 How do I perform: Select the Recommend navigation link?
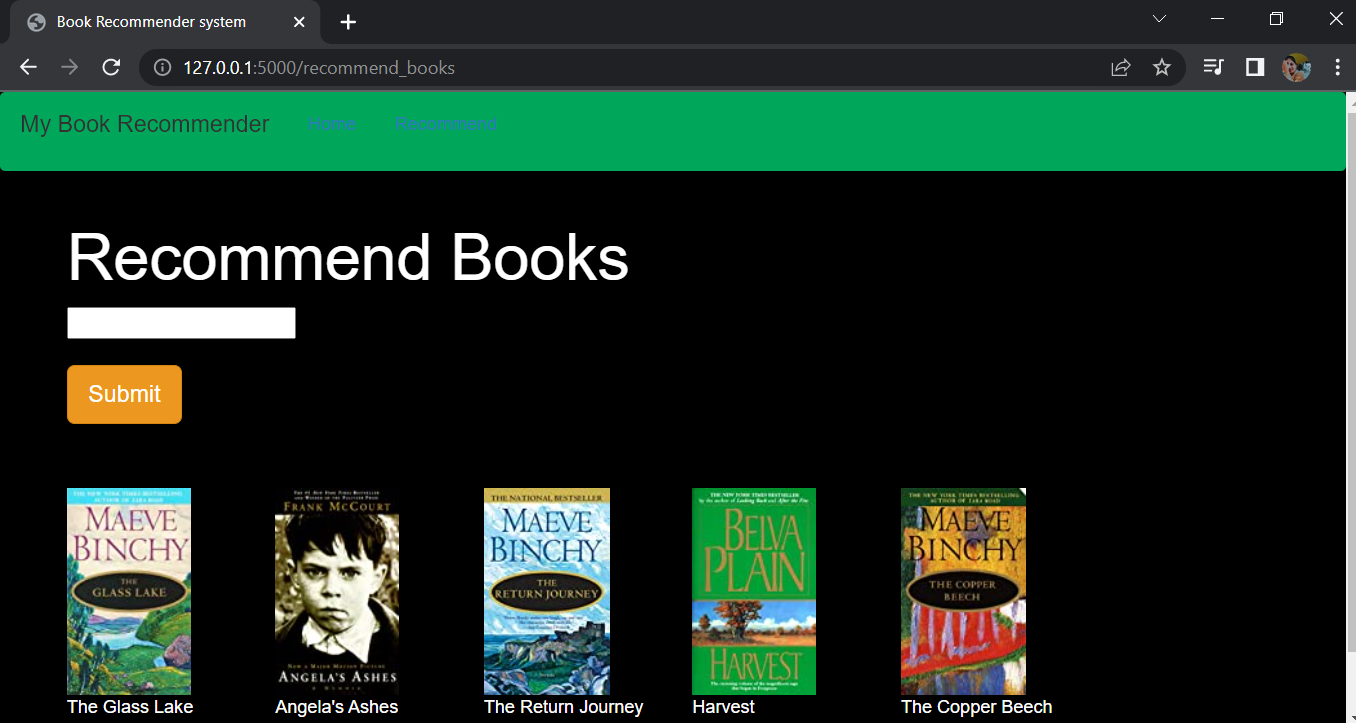[x=445, y=123]
